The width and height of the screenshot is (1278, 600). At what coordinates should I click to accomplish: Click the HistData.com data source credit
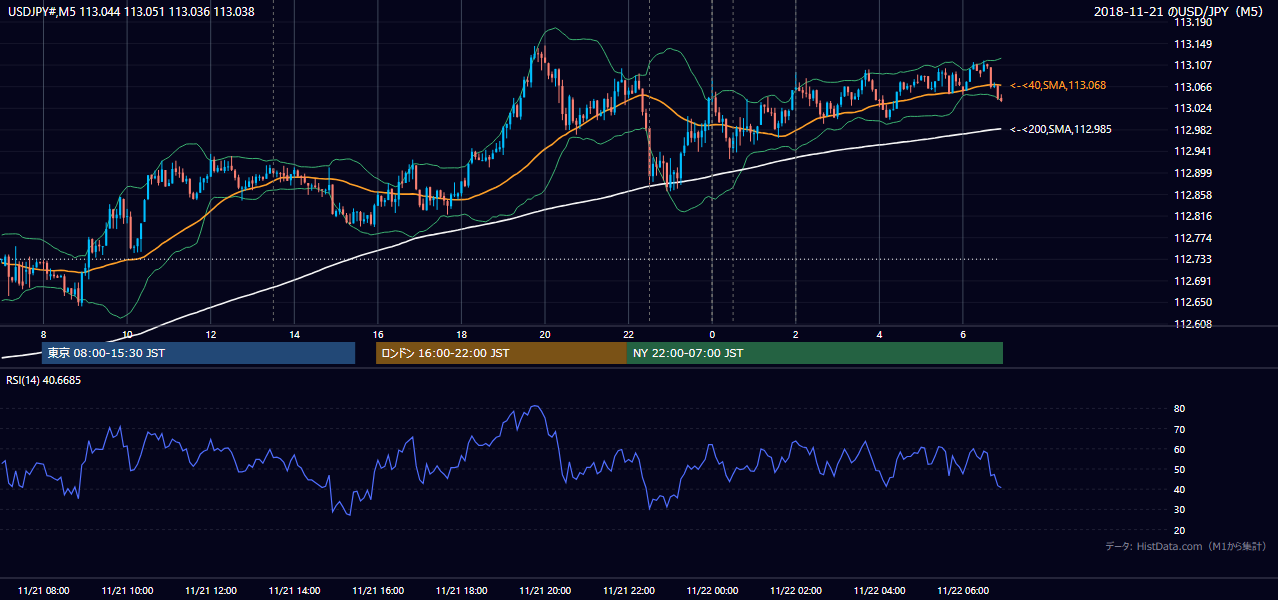click(x=1186, y=546)
